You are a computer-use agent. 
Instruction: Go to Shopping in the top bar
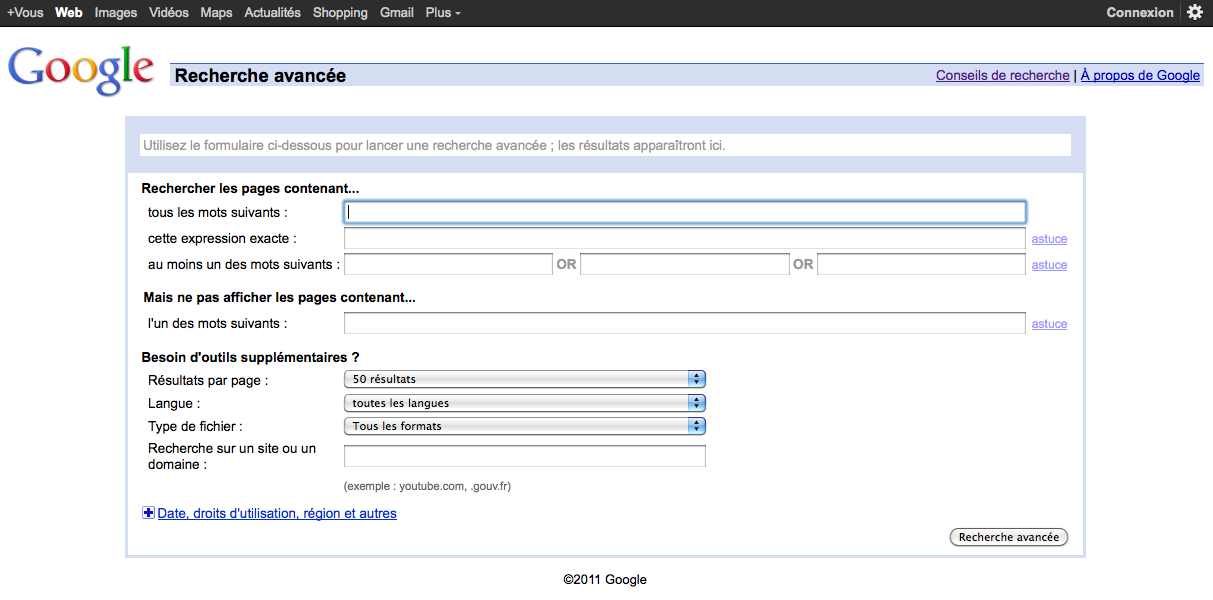click(340, 13)
